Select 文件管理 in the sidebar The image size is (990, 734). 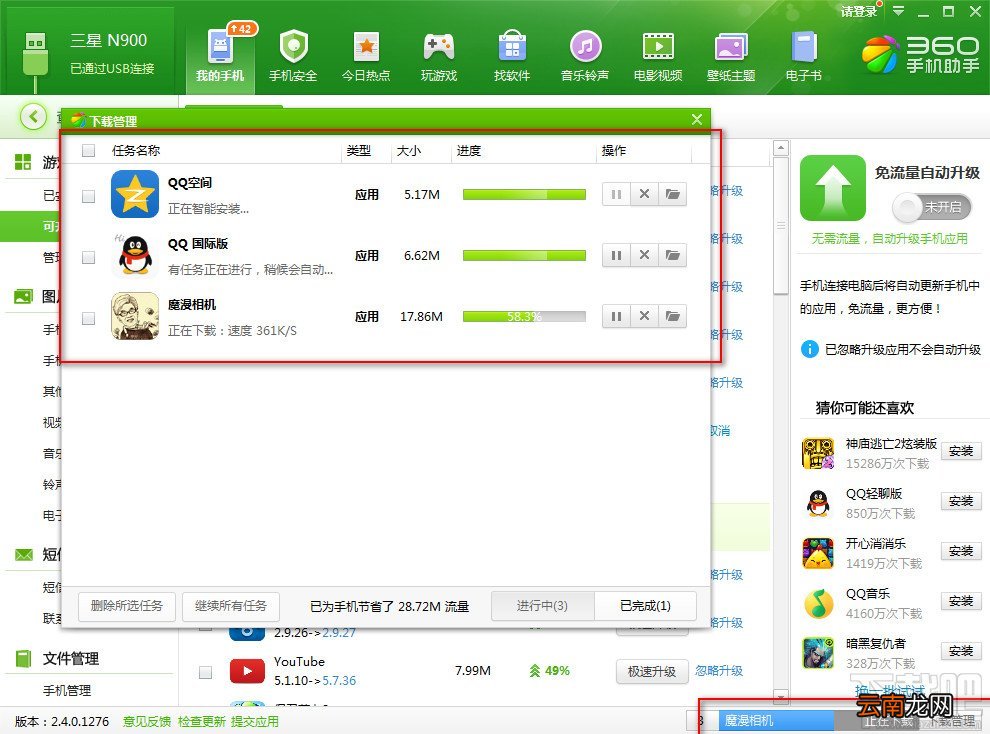(x=71, y=659)
